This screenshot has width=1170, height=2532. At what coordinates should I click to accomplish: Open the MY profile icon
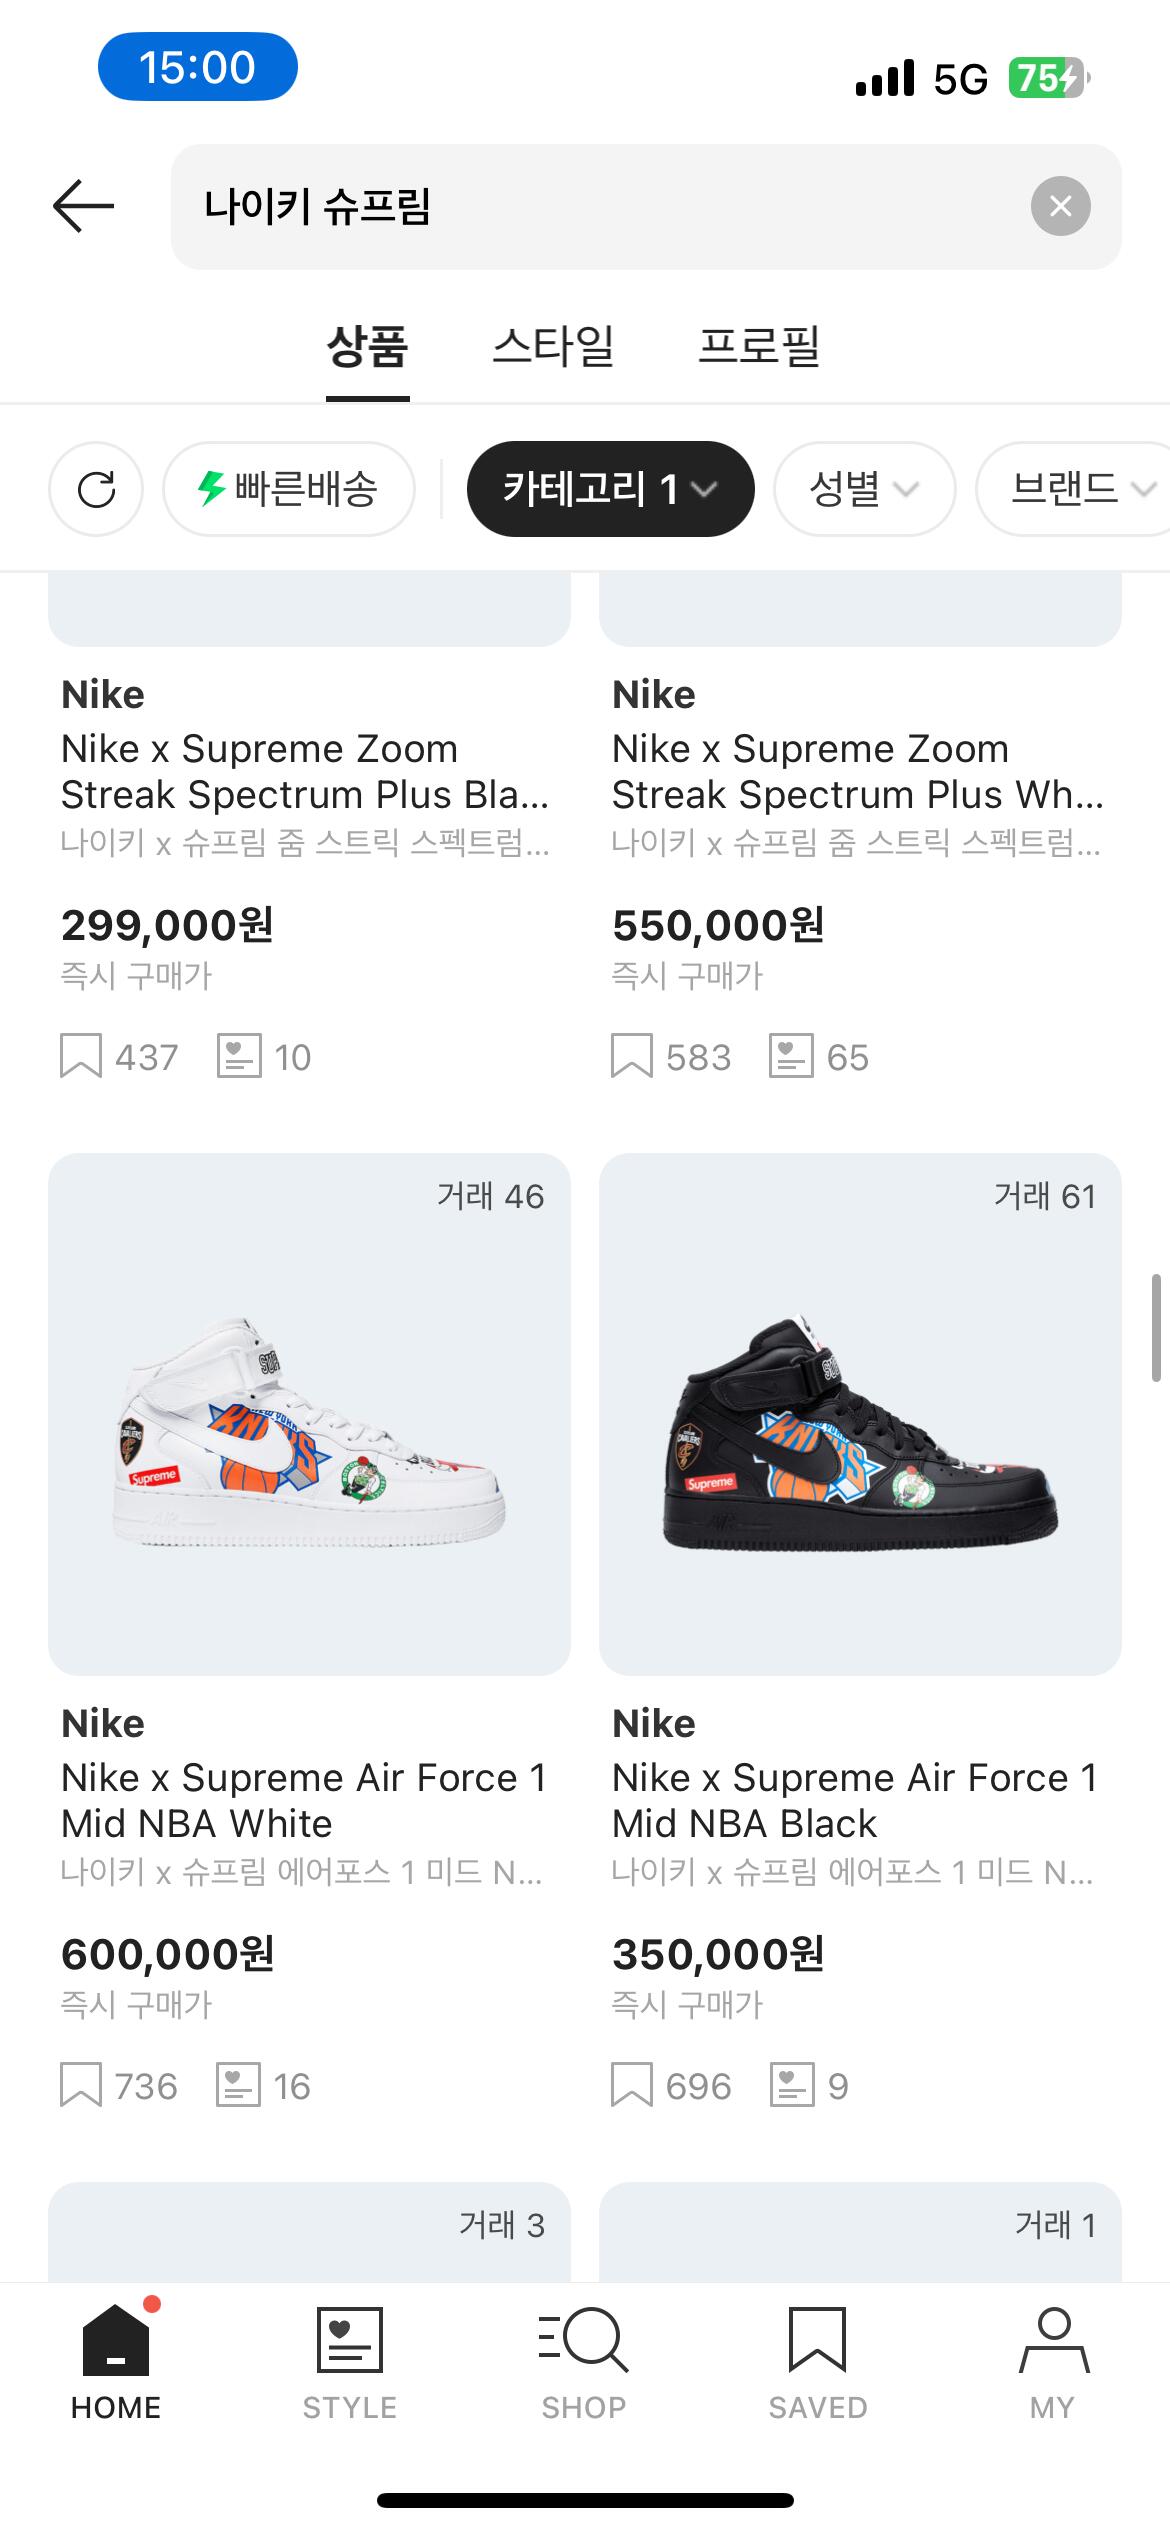(1053, 2340)
